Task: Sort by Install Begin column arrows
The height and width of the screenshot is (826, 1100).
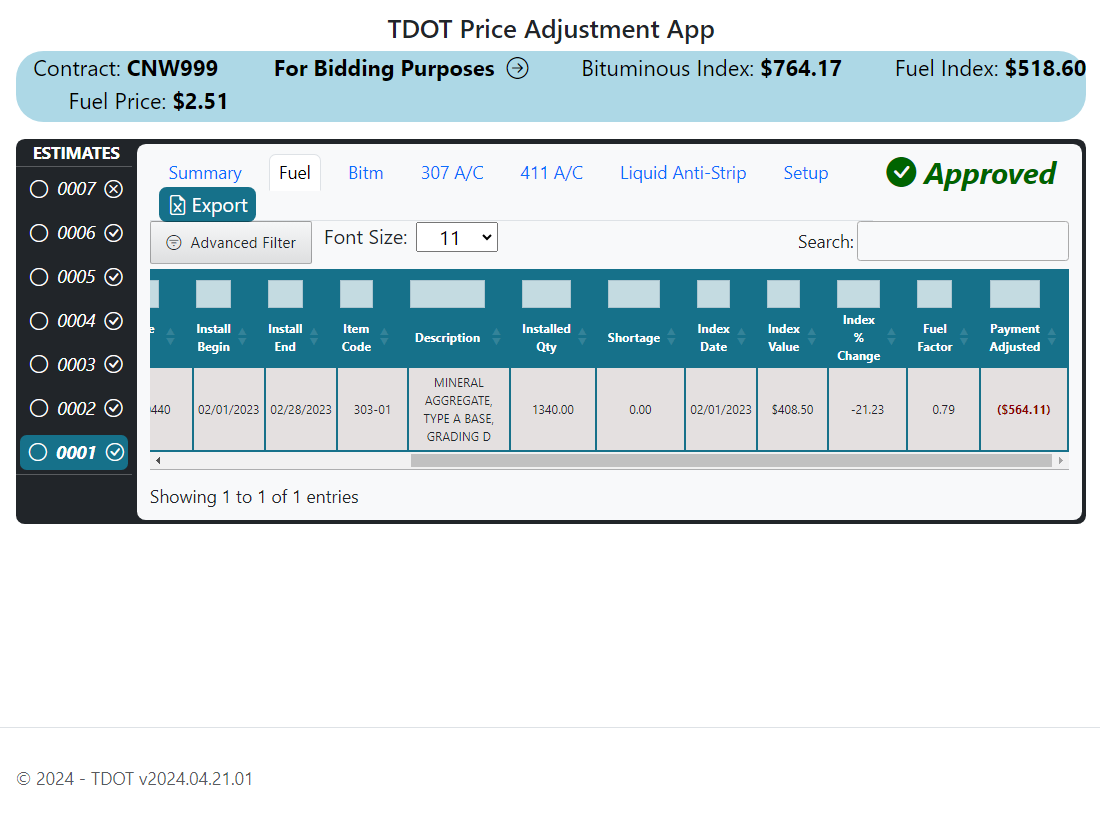Action: (242, 338)
